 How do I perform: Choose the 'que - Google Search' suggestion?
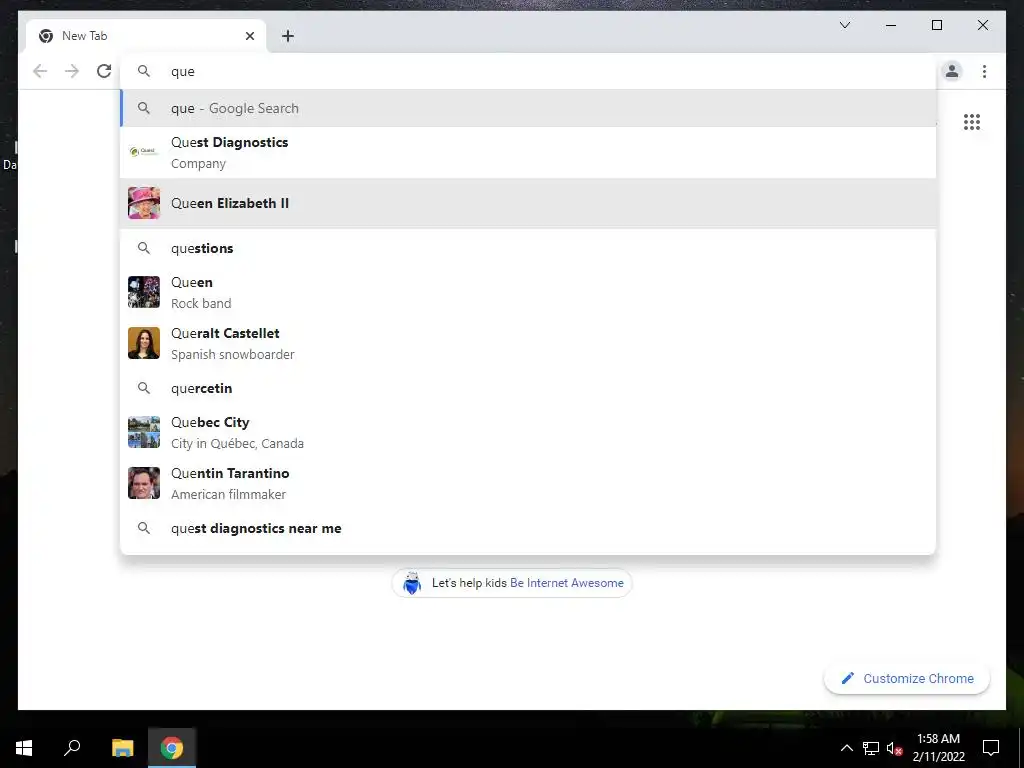(528, 108)
